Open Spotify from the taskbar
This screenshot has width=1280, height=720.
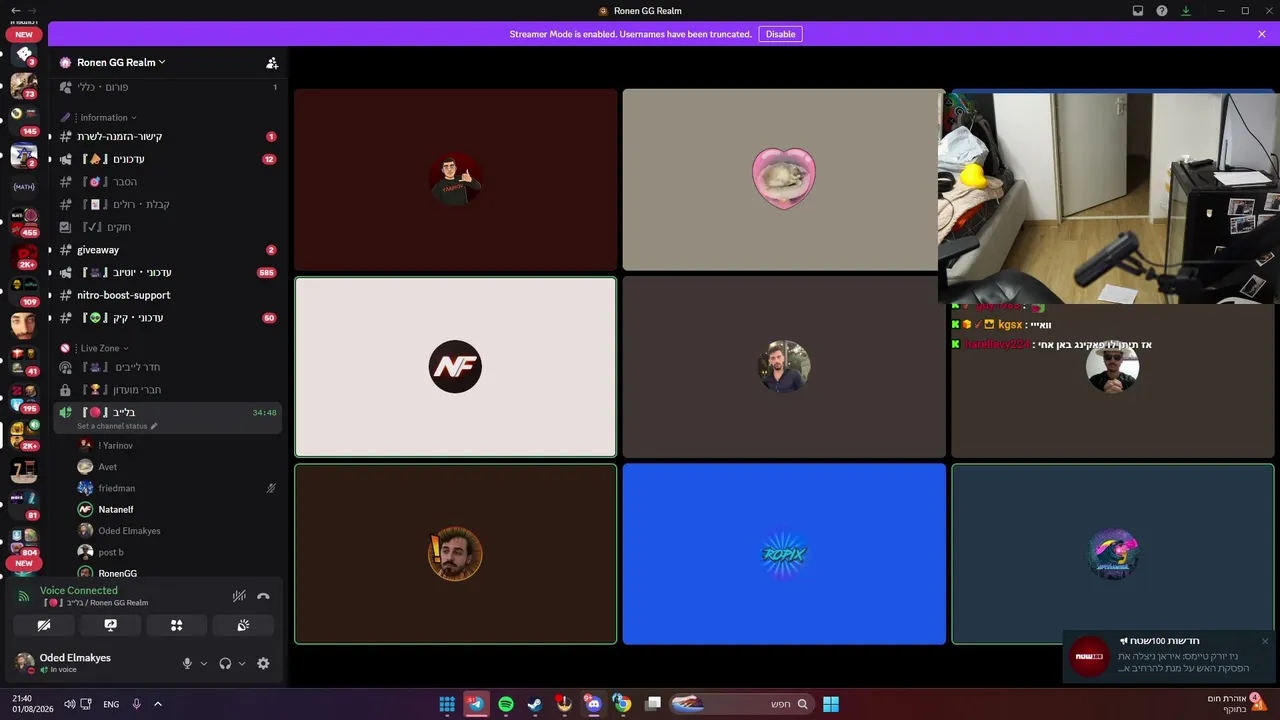[506, 704]
